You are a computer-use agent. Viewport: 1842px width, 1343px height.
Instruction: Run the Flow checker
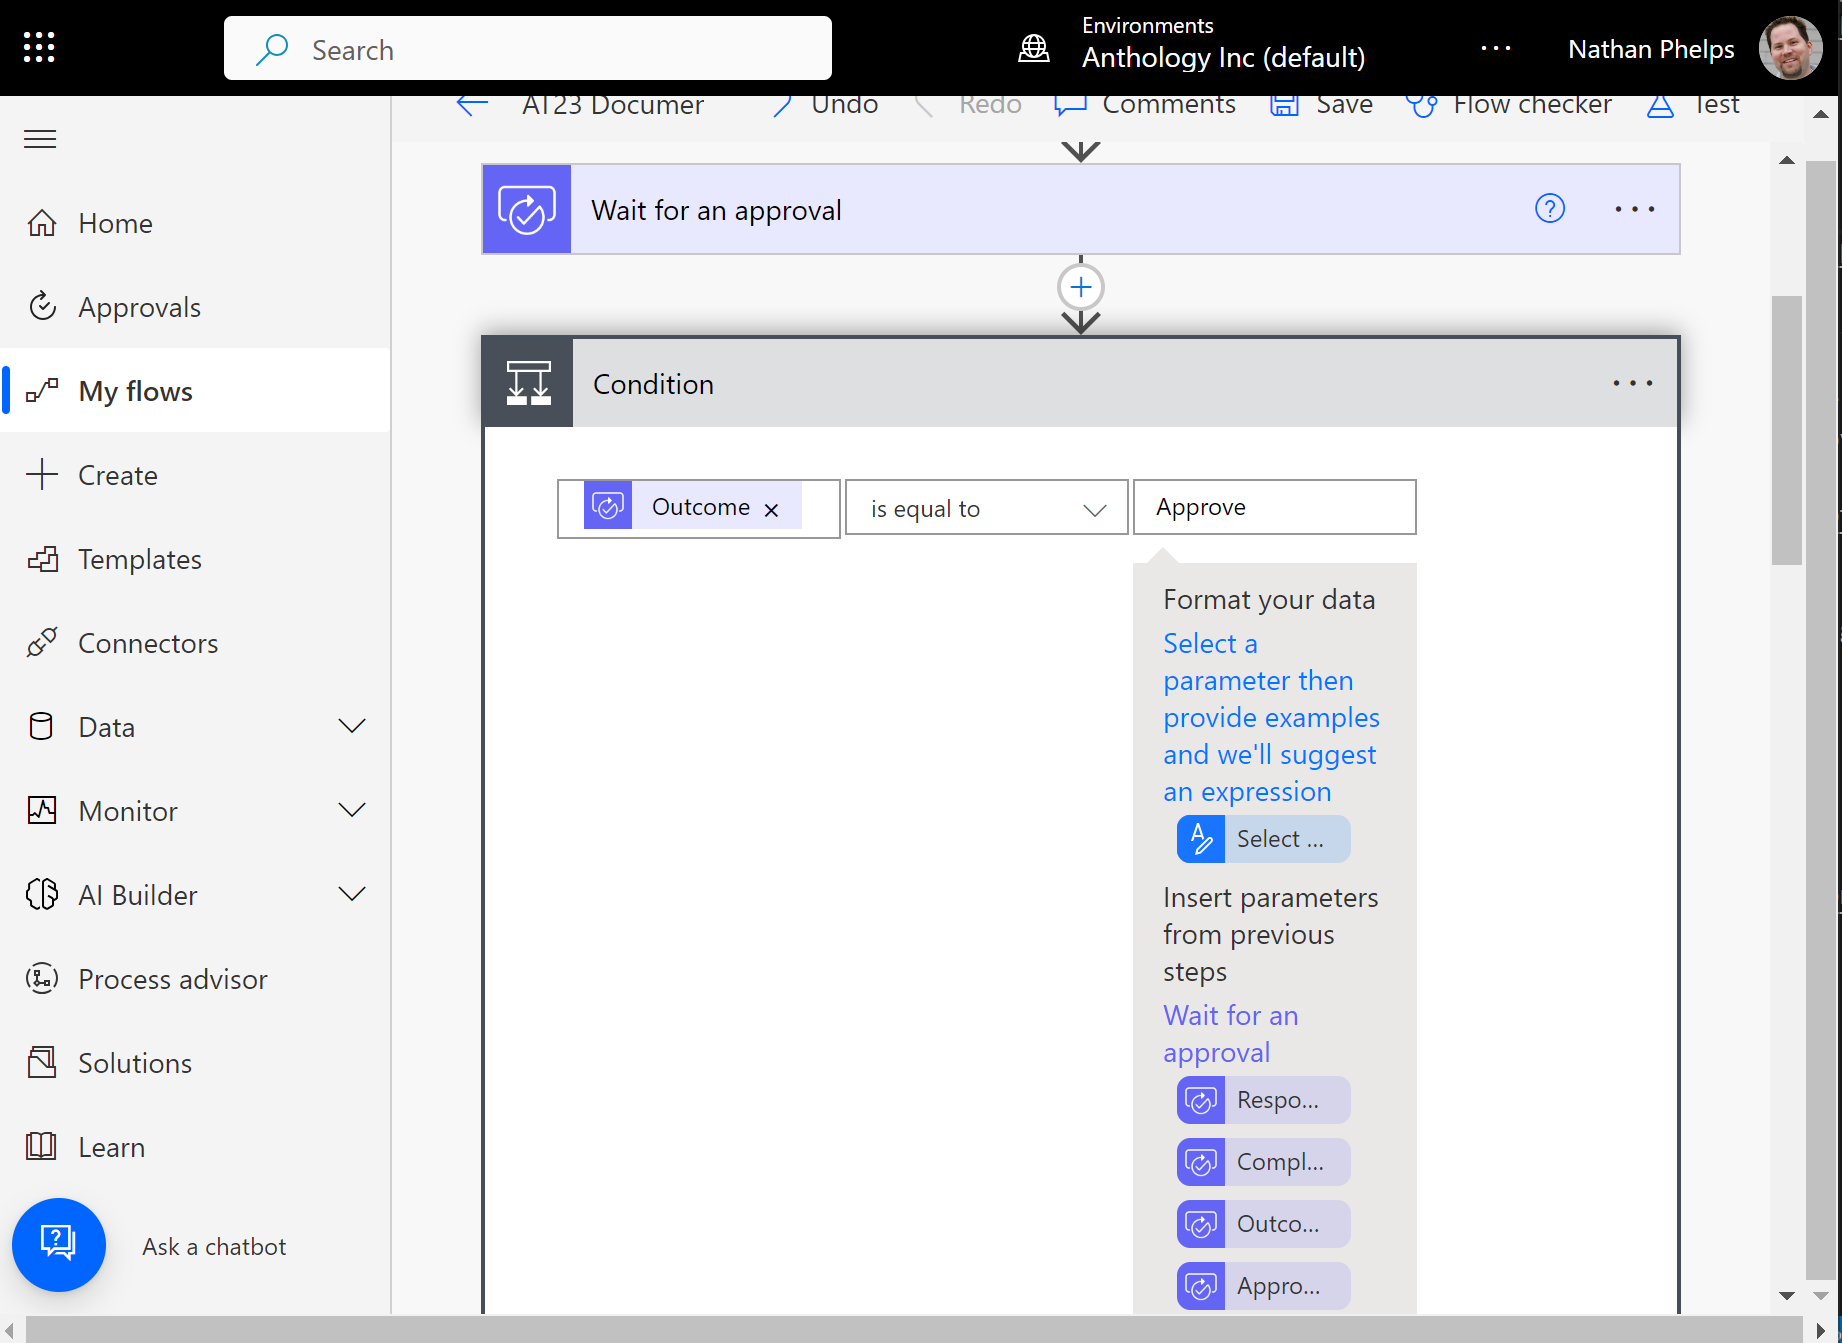pos(1509,104)
